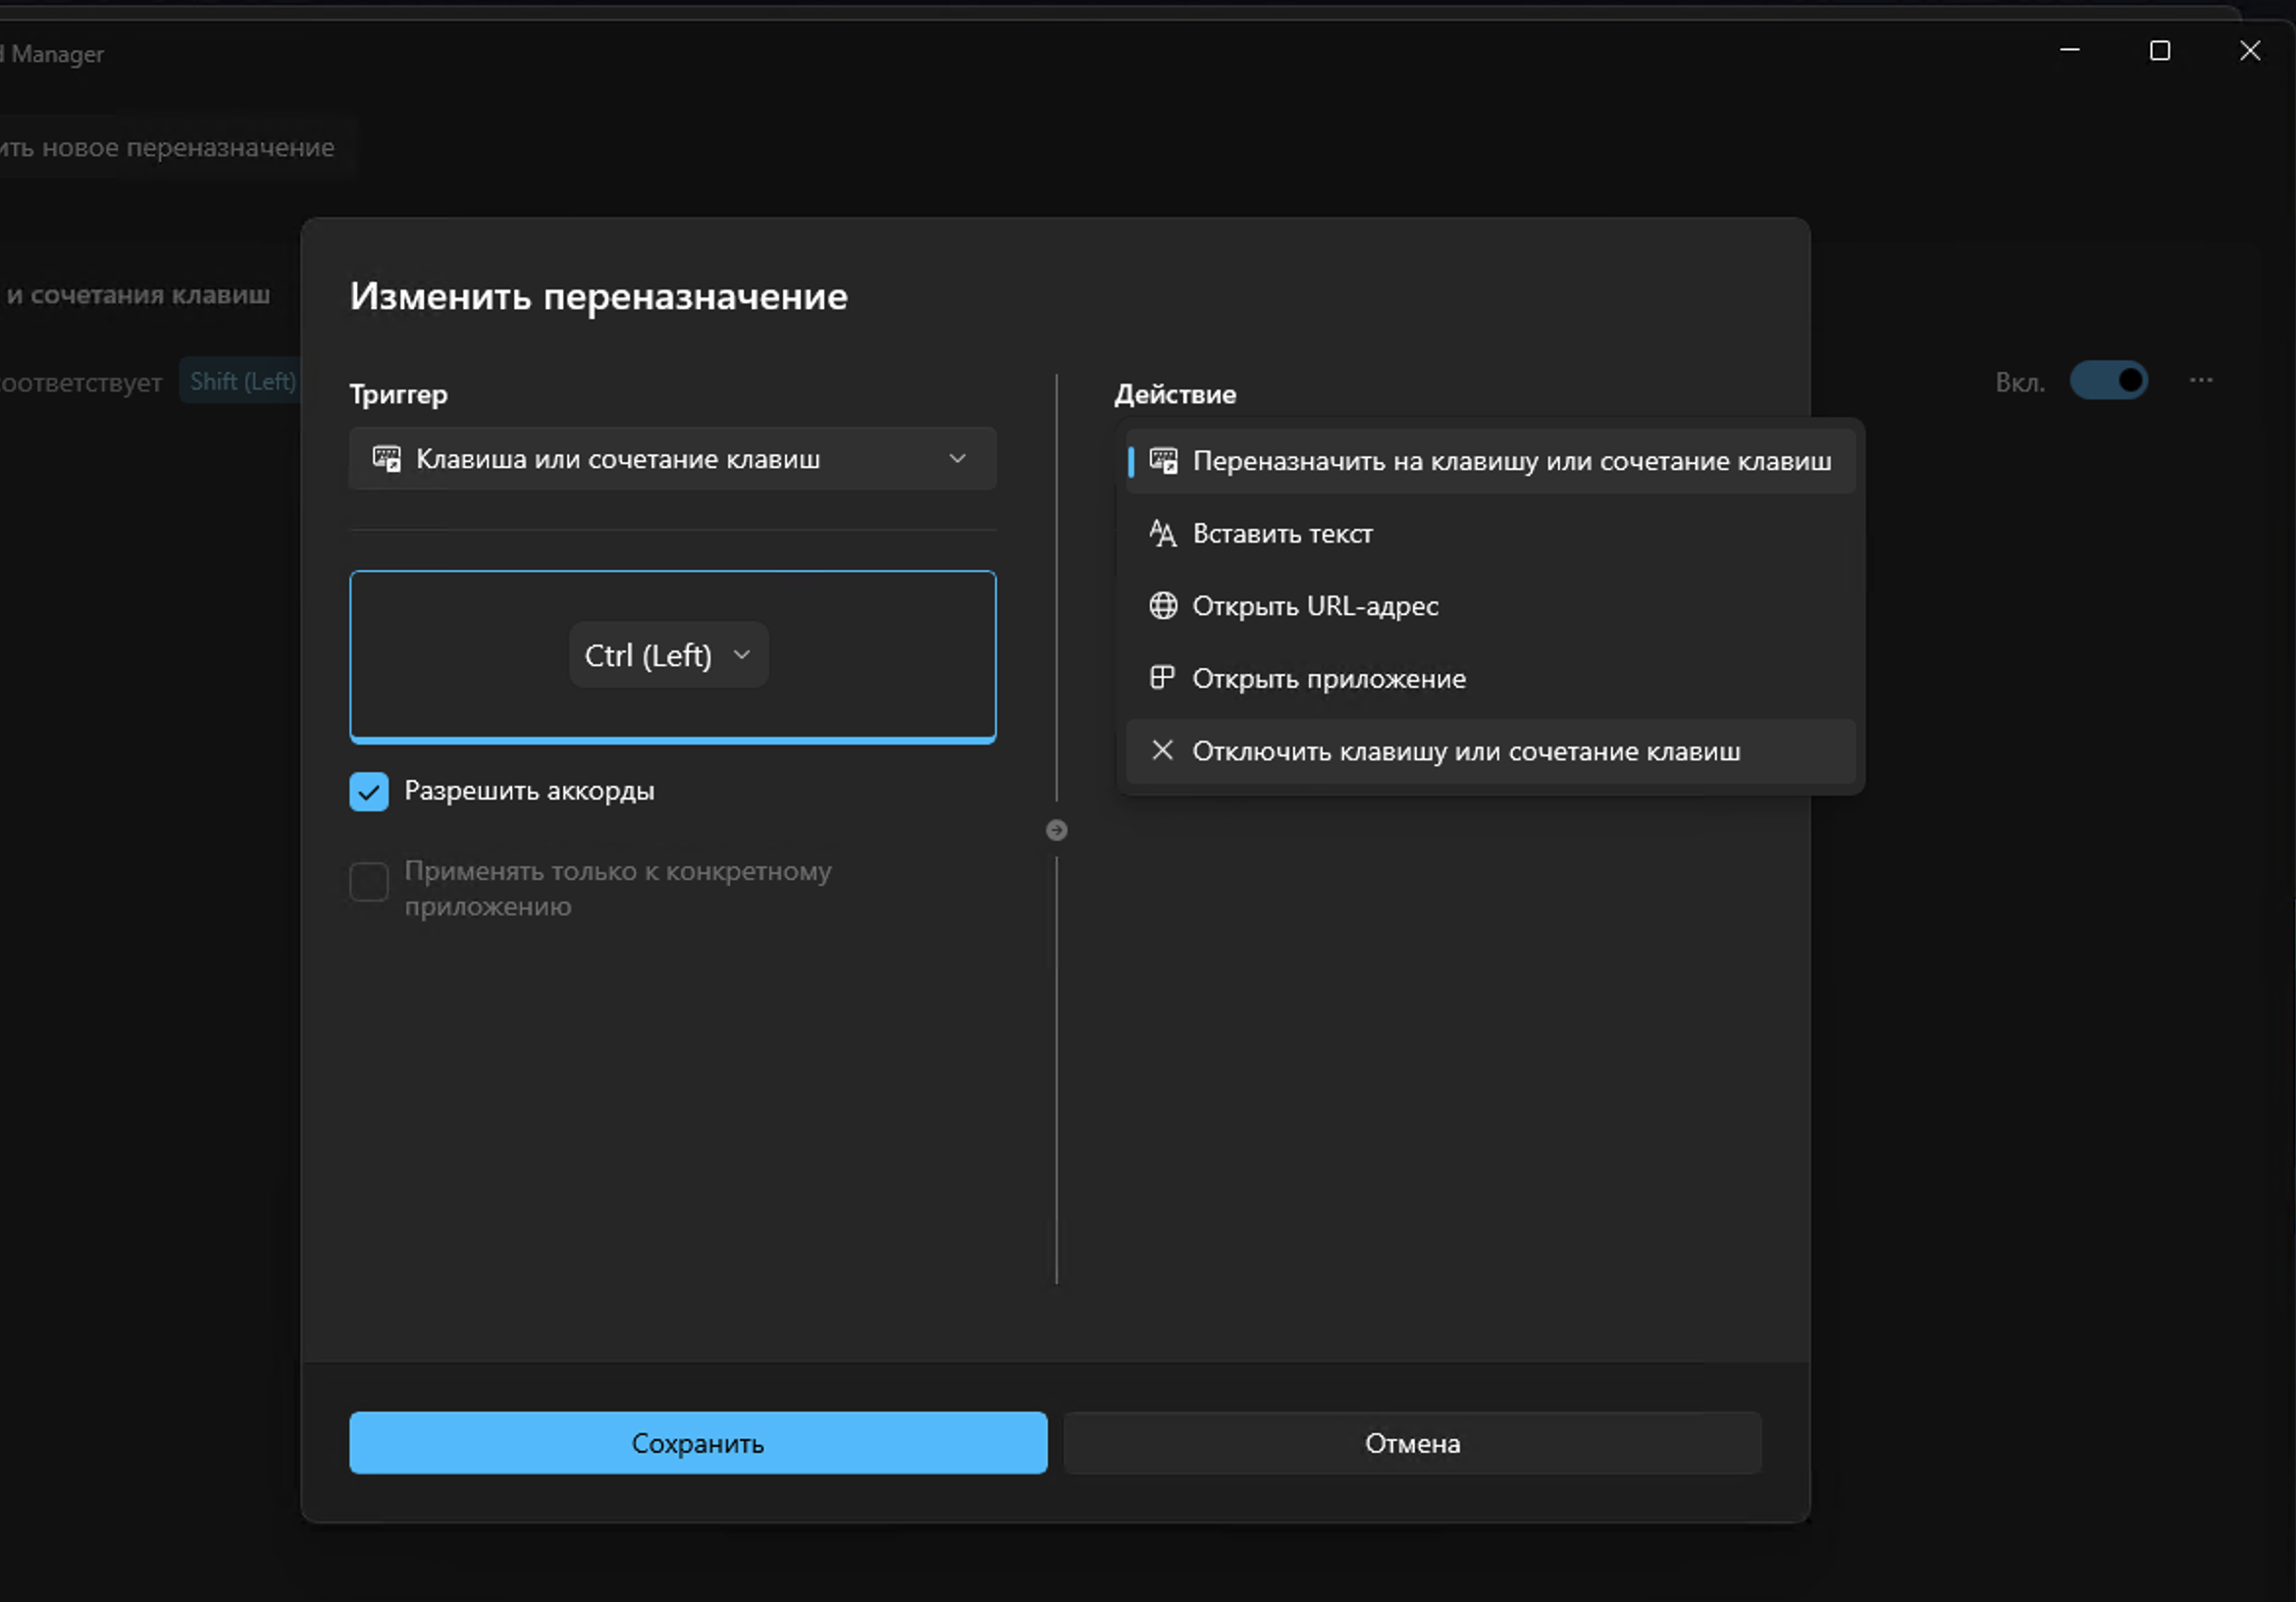The height and width of the screenshot is (1602, 2296).
Task: Click keyboard icon beside remap-to-key option
Action: click(x=1163, y=461)
